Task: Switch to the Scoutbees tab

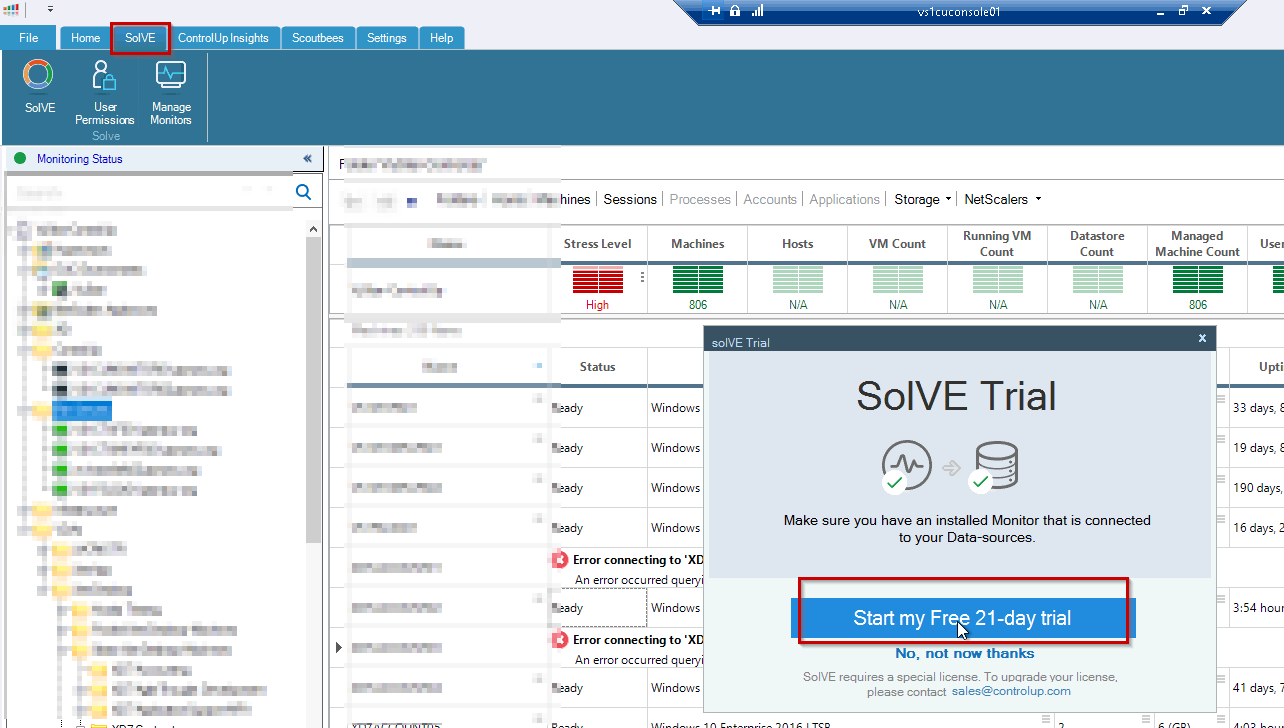Action: click(318, 38)
